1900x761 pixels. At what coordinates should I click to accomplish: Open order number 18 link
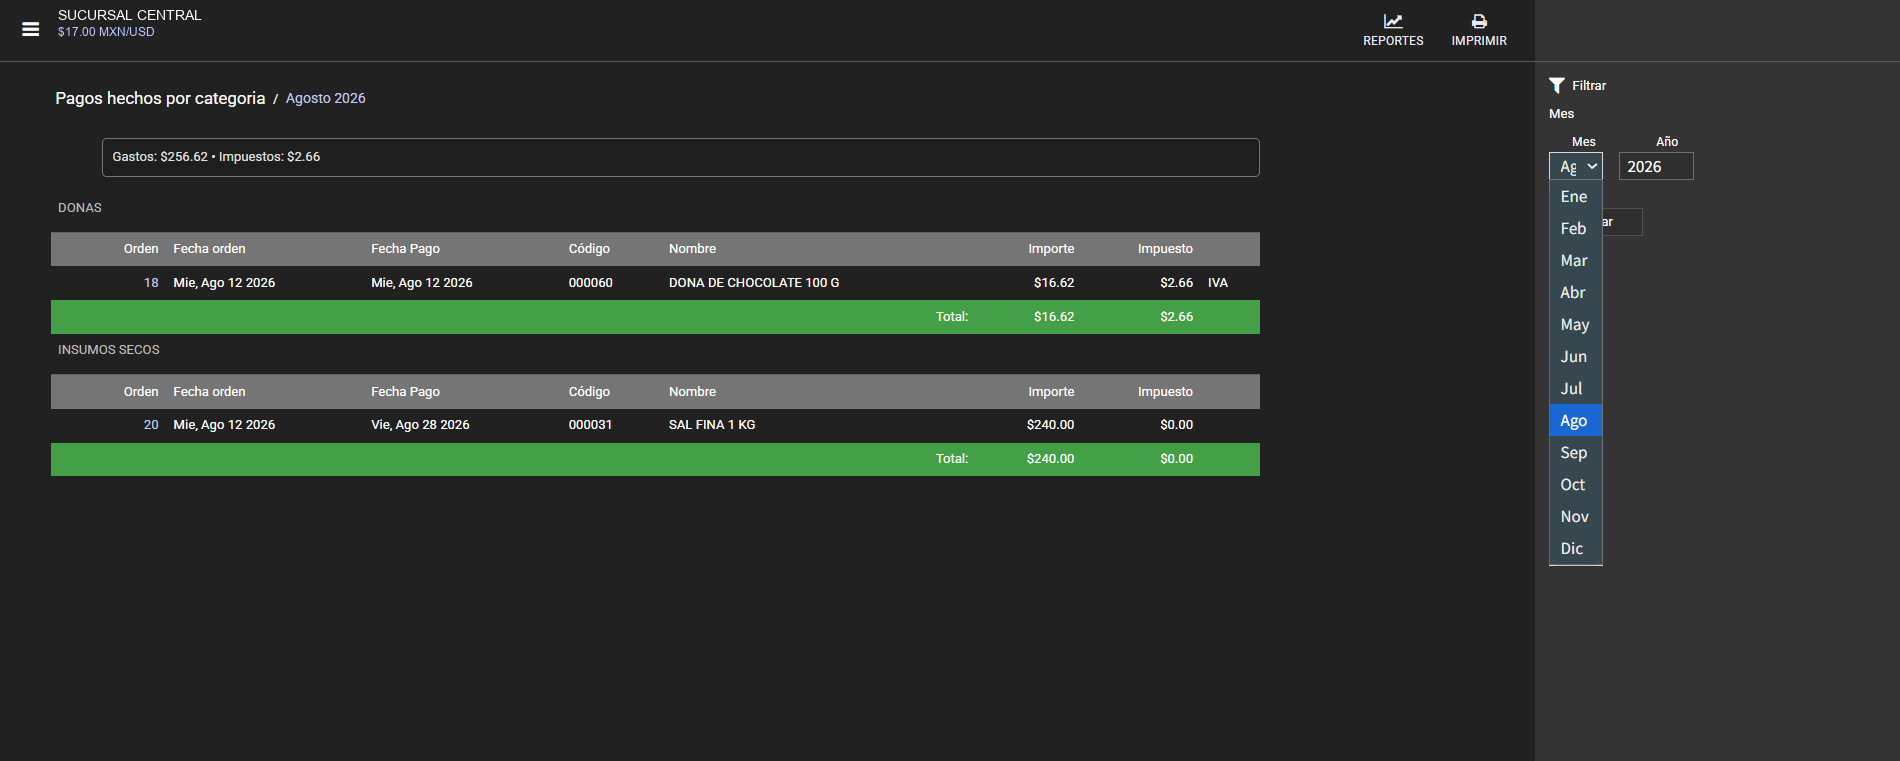click(151, 283)
